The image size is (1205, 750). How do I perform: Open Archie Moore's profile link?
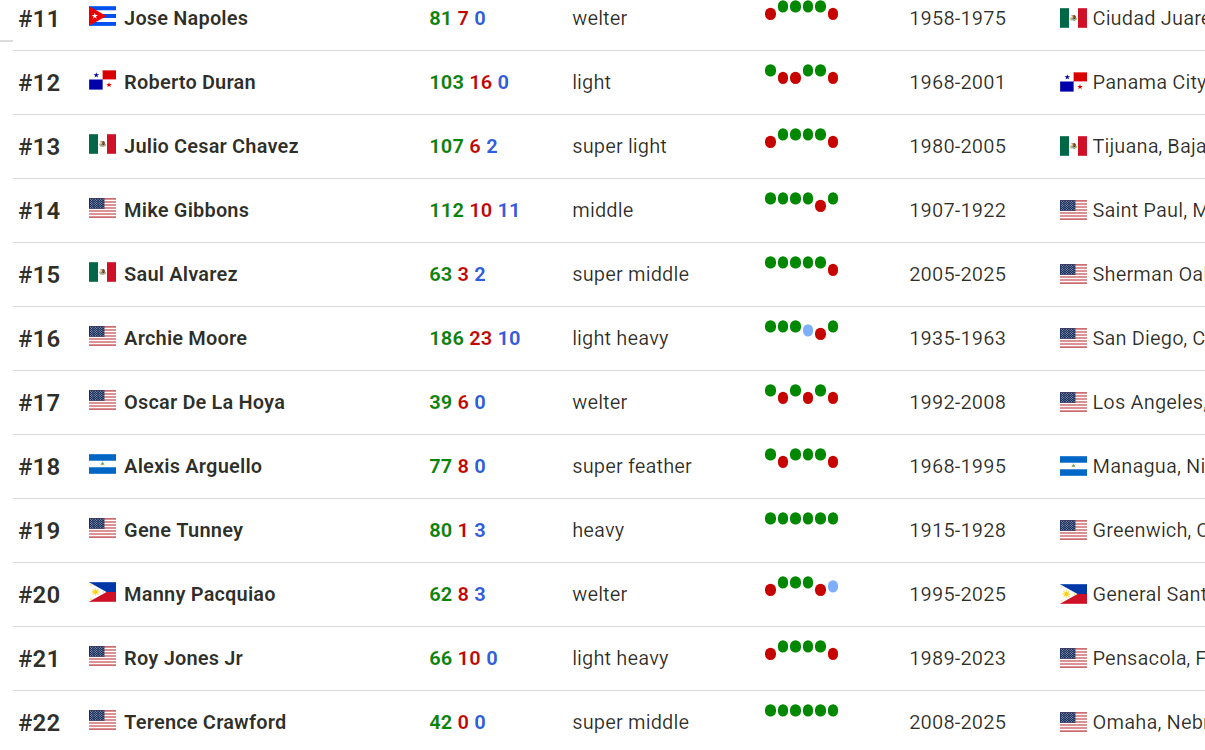(x=185, y=338)
